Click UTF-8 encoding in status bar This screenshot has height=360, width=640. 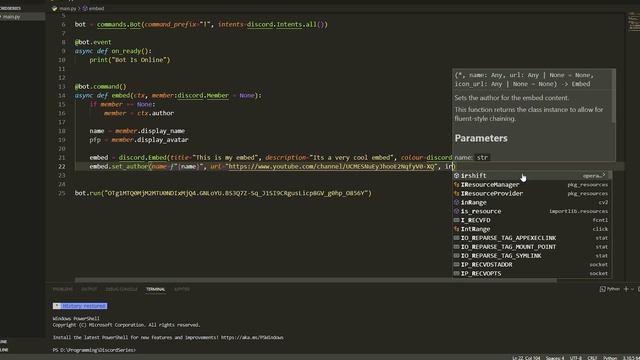pyautogui.click(x=576, y=358)
